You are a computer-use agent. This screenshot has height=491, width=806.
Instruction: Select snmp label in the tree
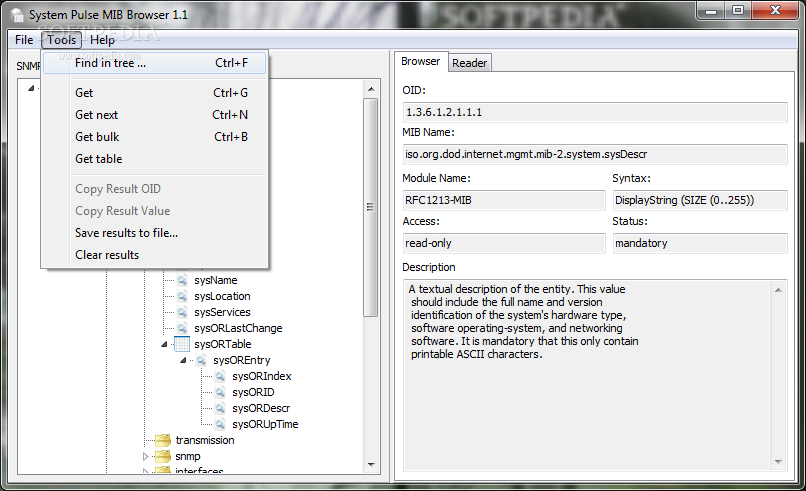tap(188, 456)
